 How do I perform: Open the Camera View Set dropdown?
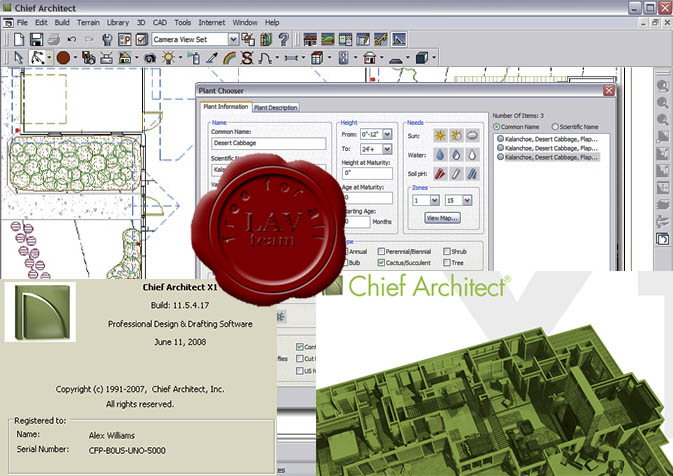coord(233,39)
